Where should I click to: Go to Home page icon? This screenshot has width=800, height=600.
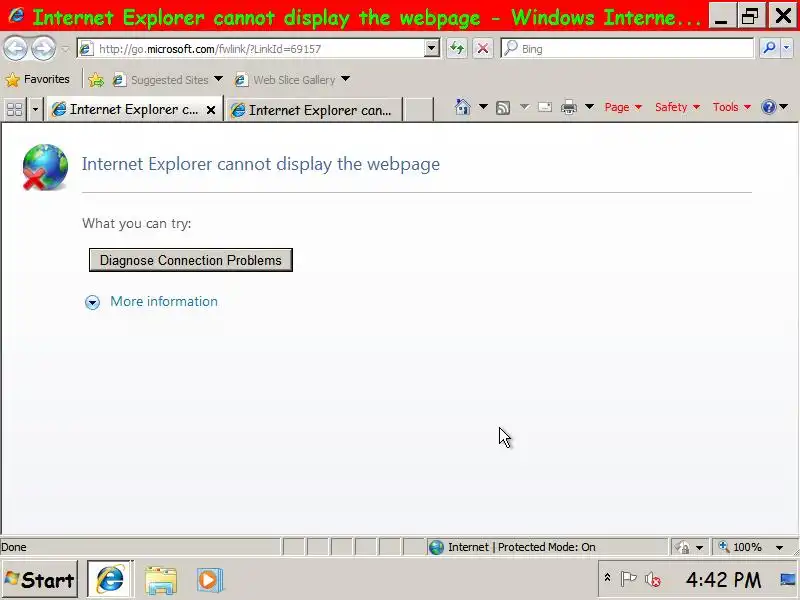point(462,107)
